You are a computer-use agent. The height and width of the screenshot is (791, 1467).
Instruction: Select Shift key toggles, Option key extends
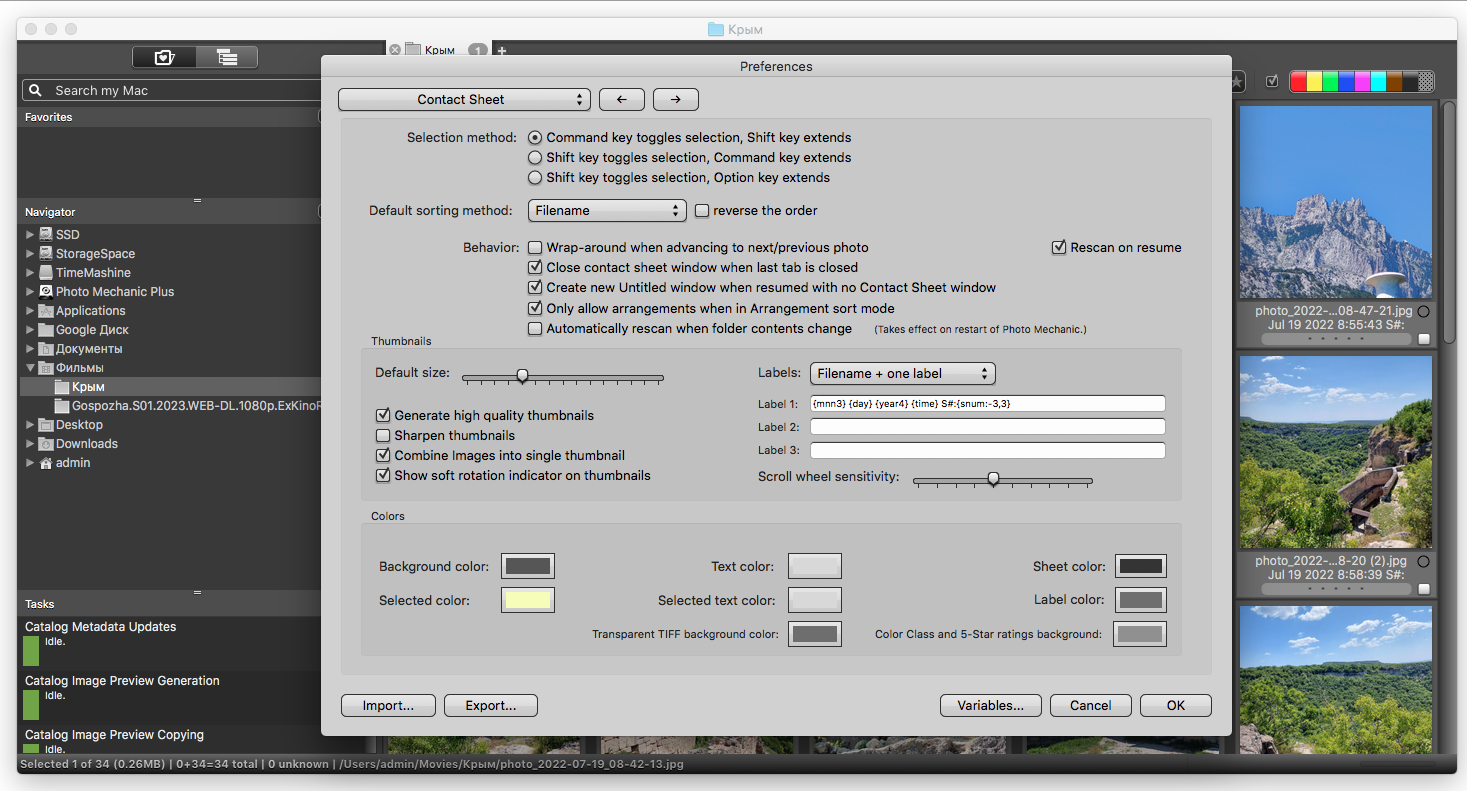click(x=536, y=178)
